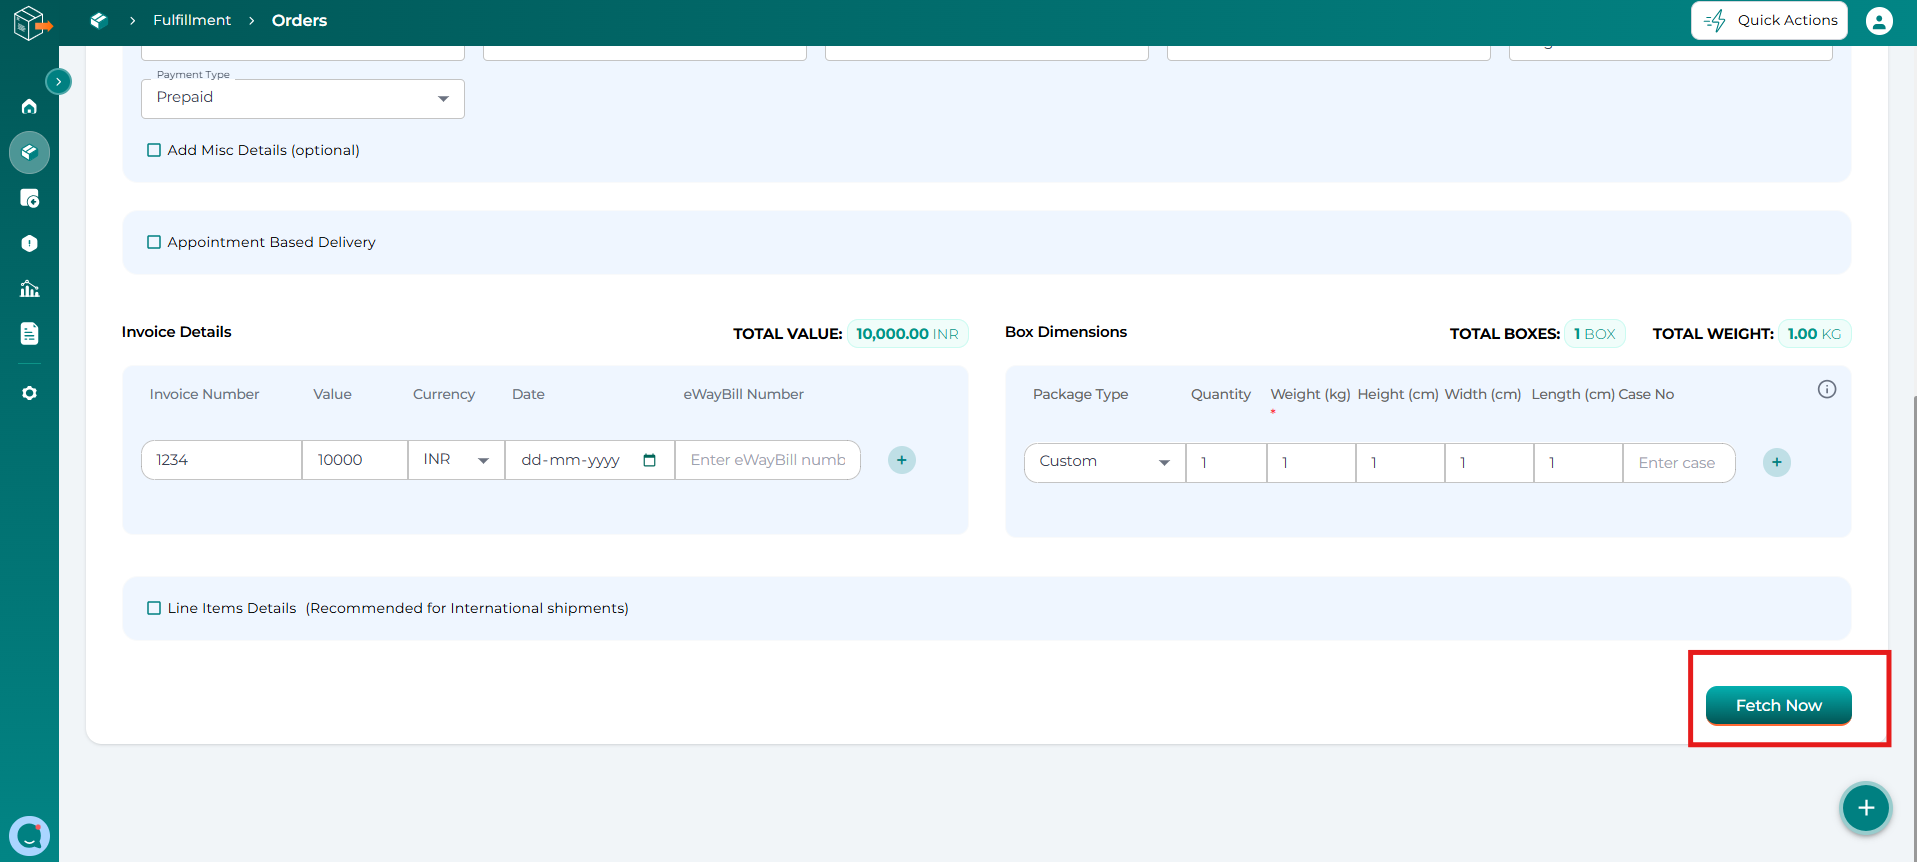Click the invoice Date field

590,460
